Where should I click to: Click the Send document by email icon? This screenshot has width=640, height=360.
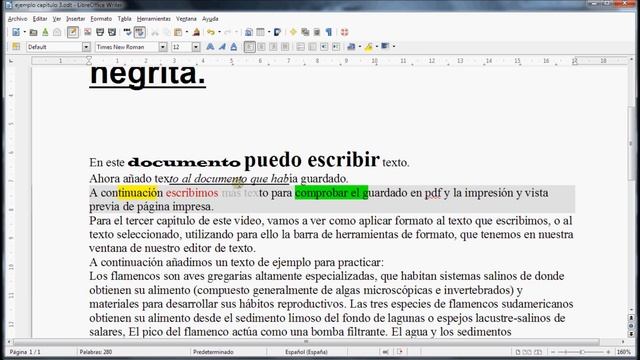coord(57,32)
